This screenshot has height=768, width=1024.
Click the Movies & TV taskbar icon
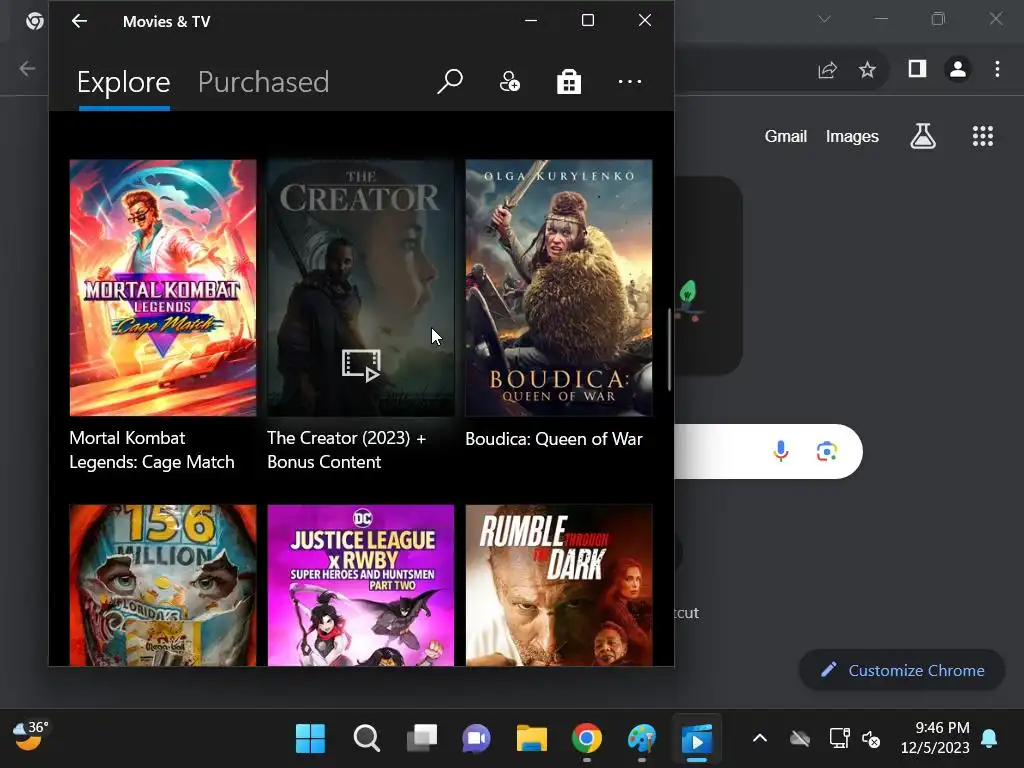pyautogui.click(x=697, y=739)
